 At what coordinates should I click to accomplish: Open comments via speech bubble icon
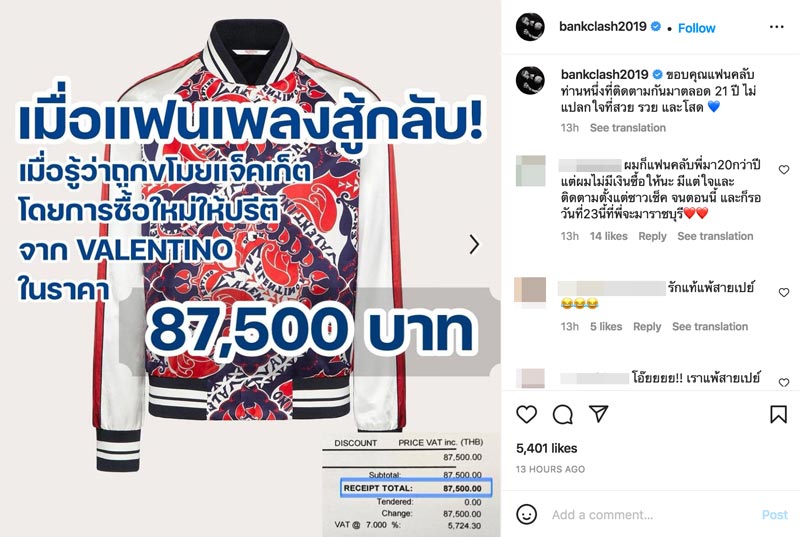click(x=563, y=415)
